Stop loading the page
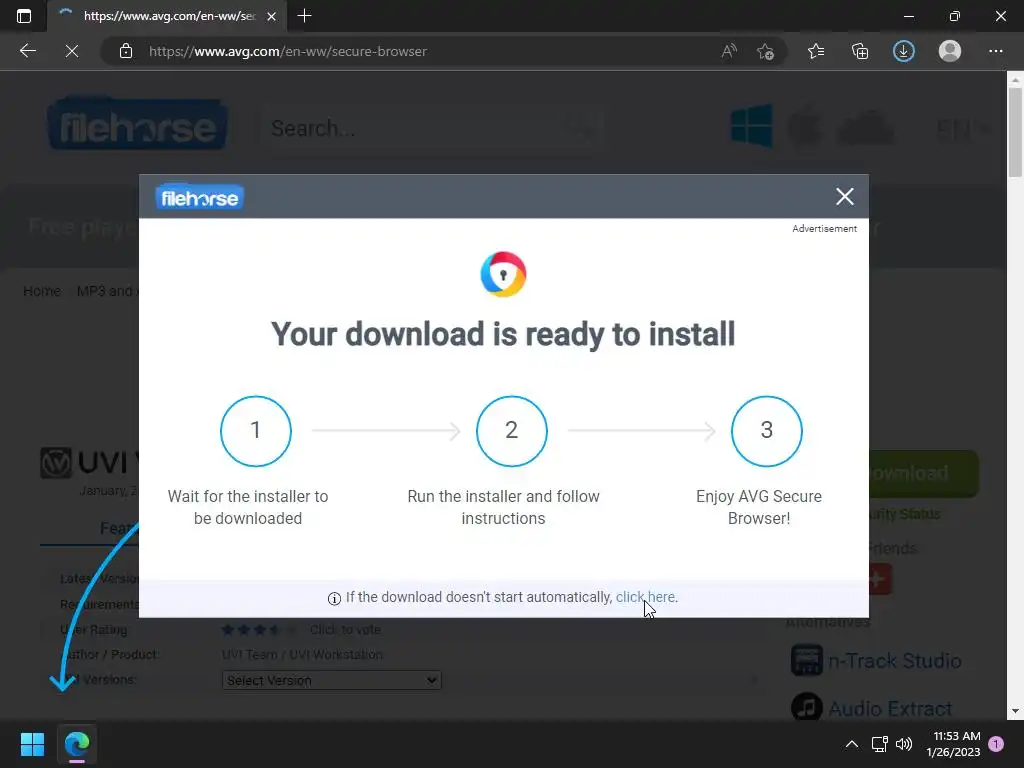 coord(72,51)
